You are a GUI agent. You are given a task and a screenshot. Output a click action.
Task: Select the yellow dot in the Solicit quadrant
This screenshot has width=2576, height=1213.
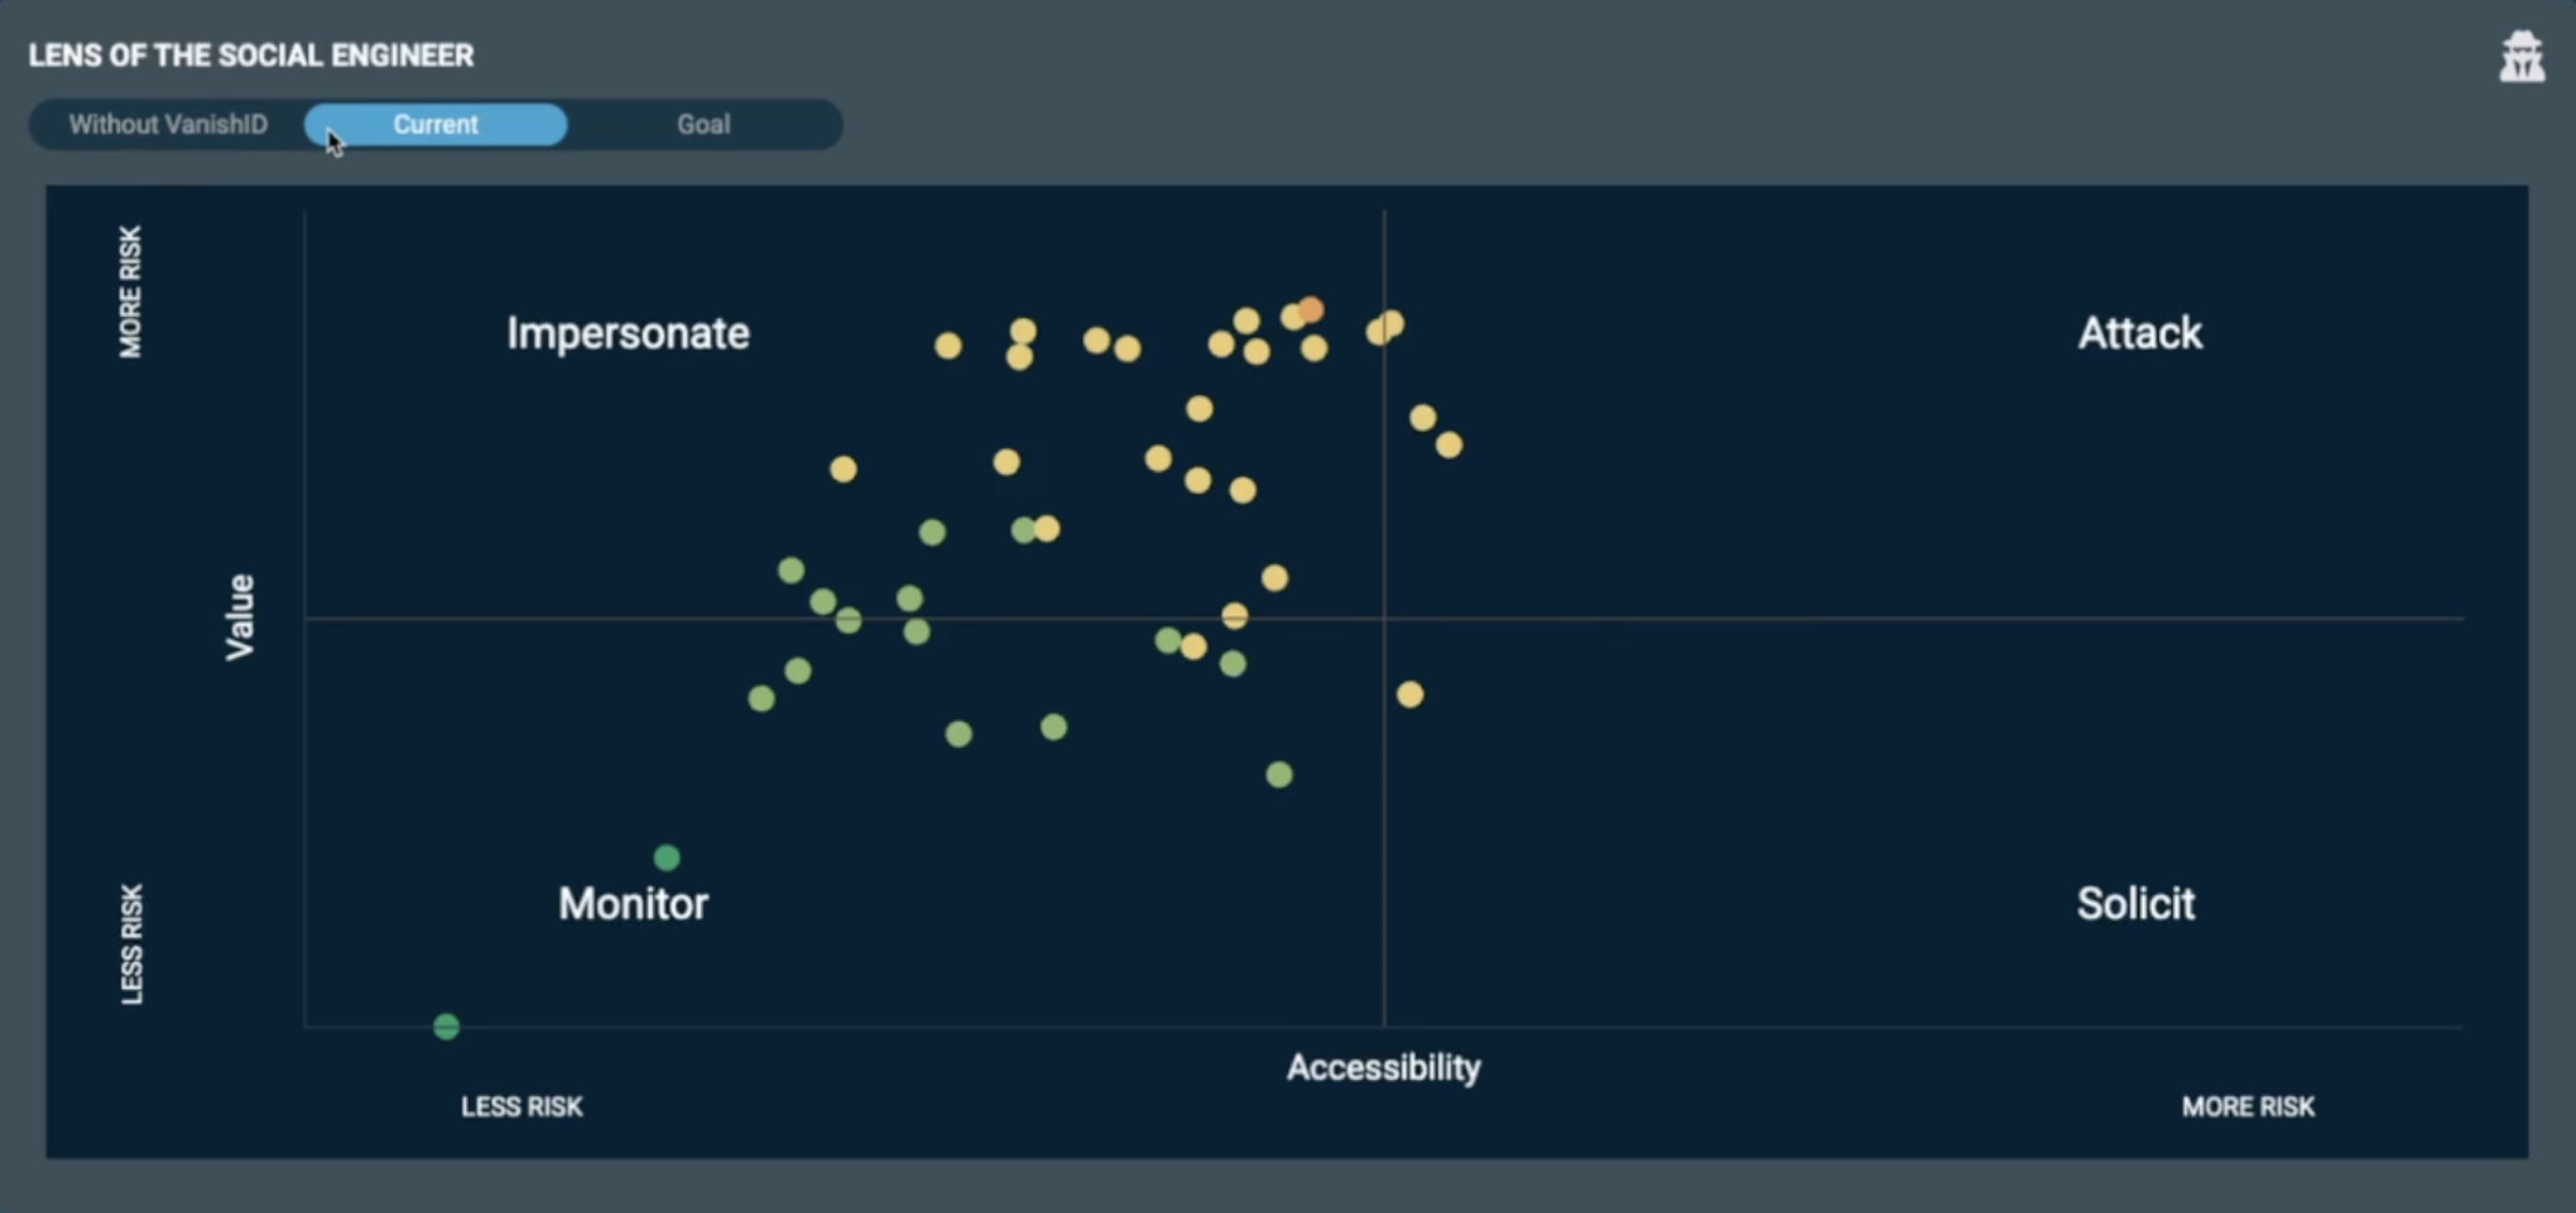click(x=1410, y=694)
